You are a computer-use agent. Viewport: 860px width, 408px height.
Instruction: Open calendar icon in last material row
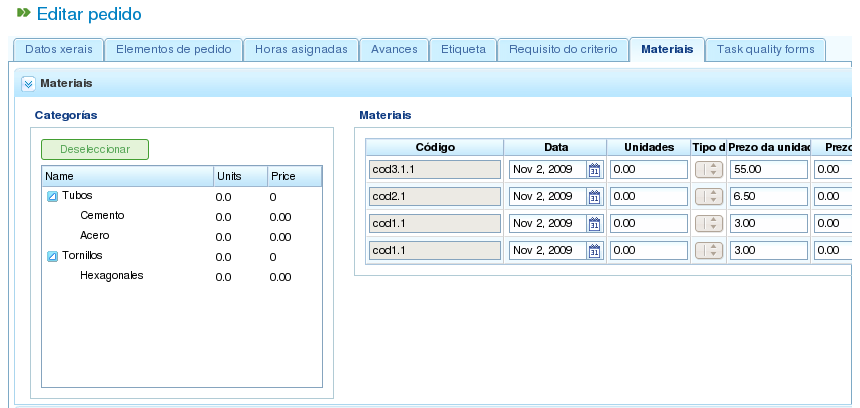[x=594, y=251]
